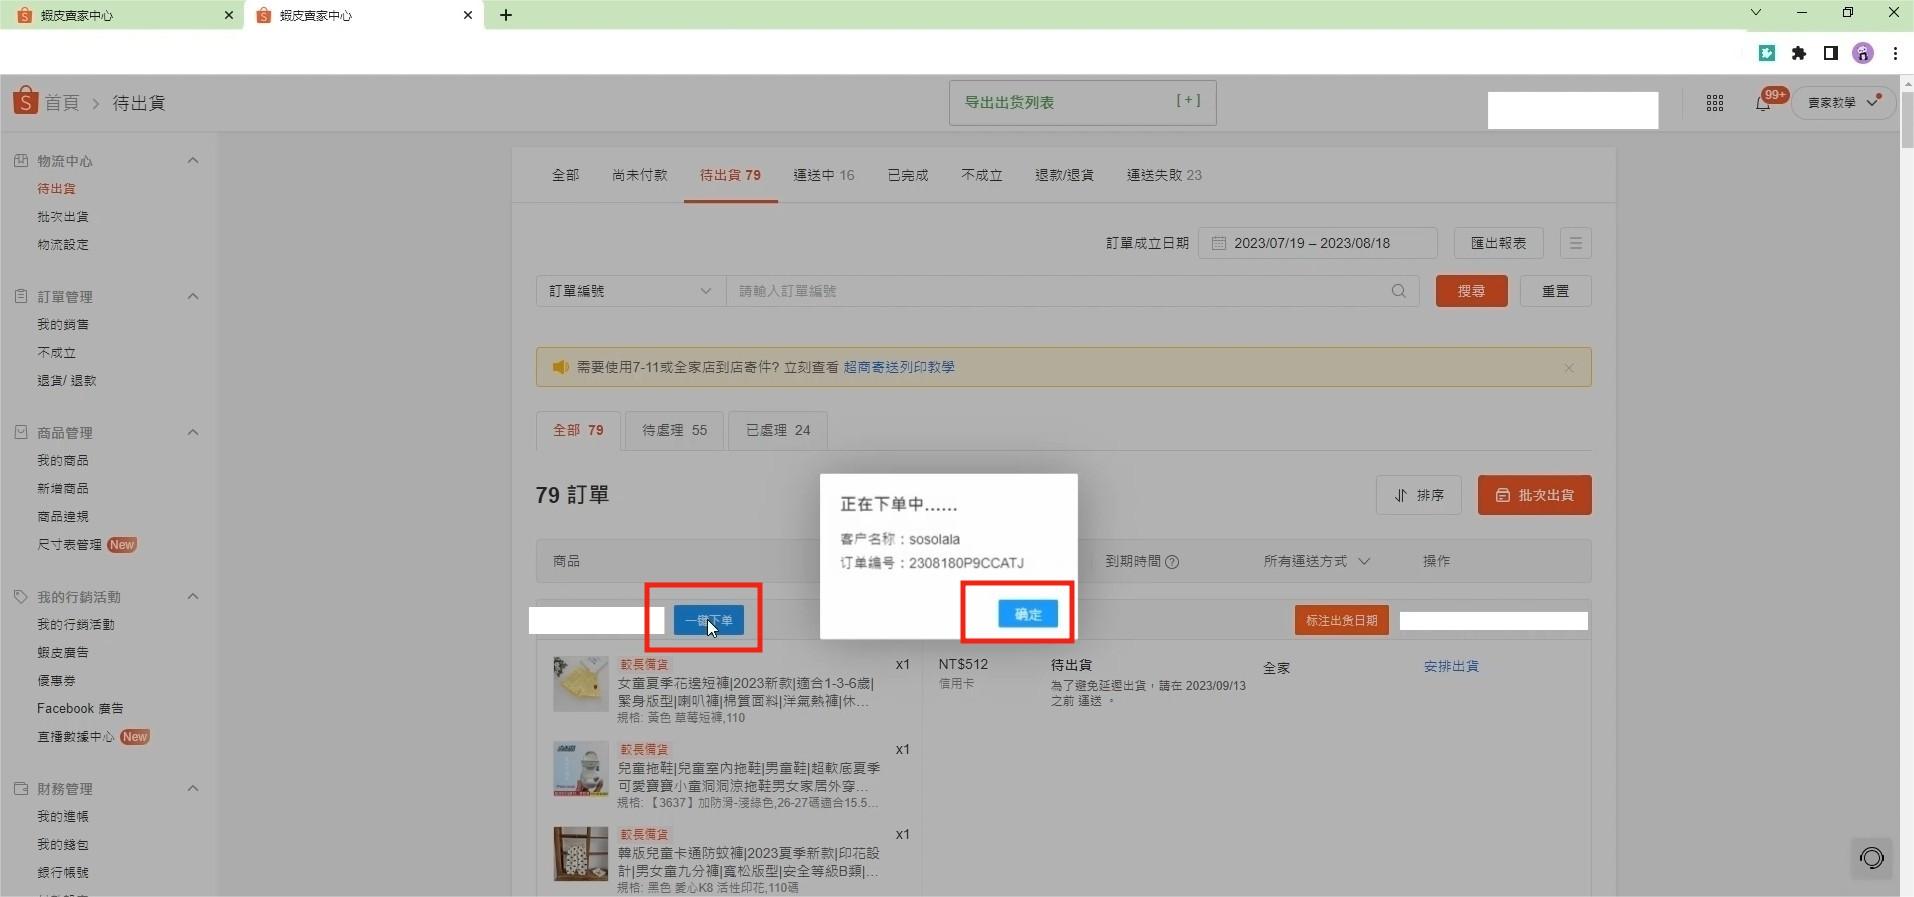Open the list options icon beside 匯出報表
Screen dimensions: 1914x897
click(1575, 243)
